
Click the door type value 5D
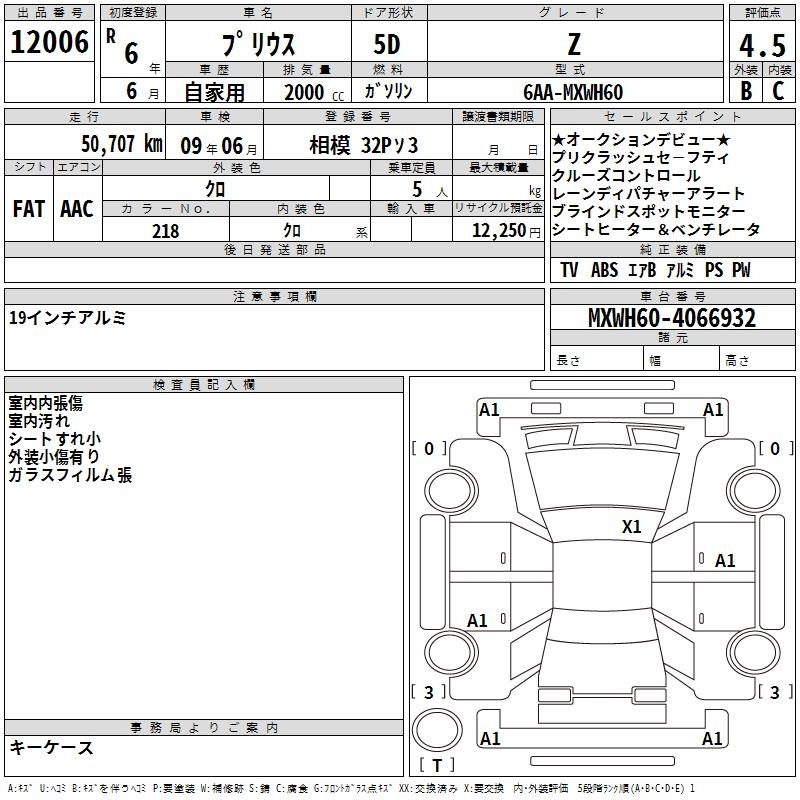click(387, 45)
